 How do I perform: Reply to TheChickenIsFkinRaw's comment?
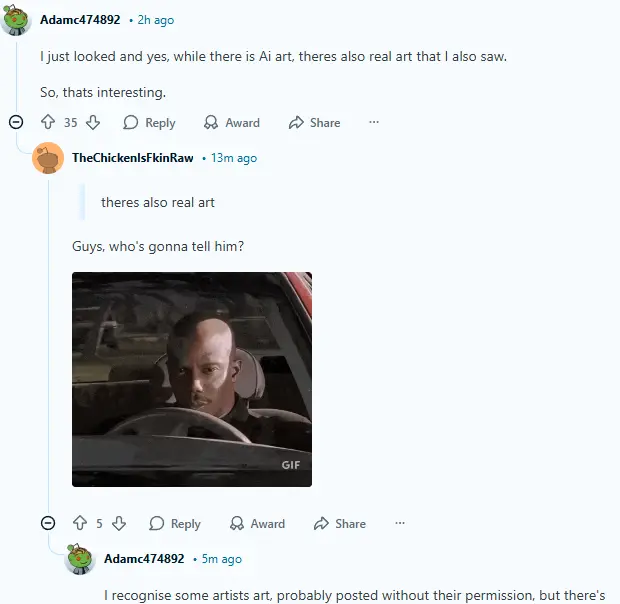tap(175, 523)
